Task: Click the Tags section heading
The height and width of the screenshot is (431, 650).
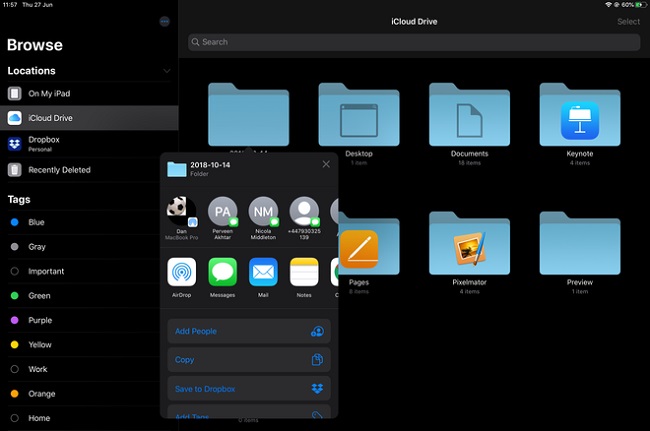Action: (19, 200)
